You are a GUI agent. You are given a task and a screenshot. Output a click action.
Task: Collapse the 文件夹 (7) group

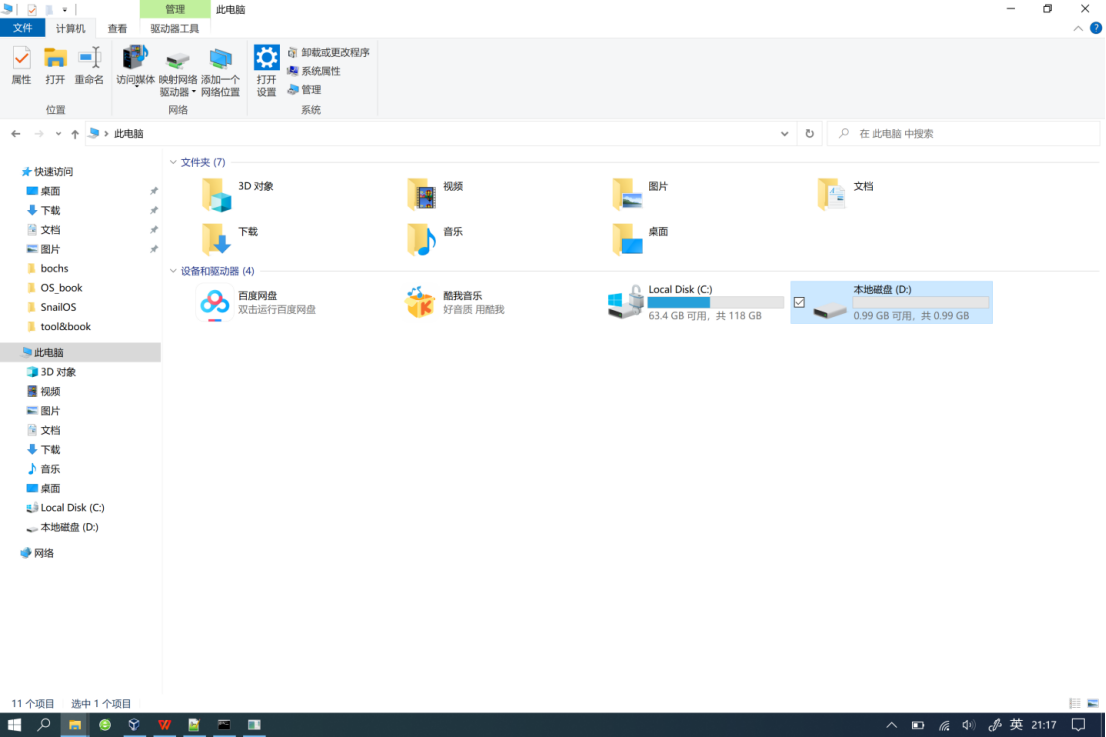click(x=174, y=162)
